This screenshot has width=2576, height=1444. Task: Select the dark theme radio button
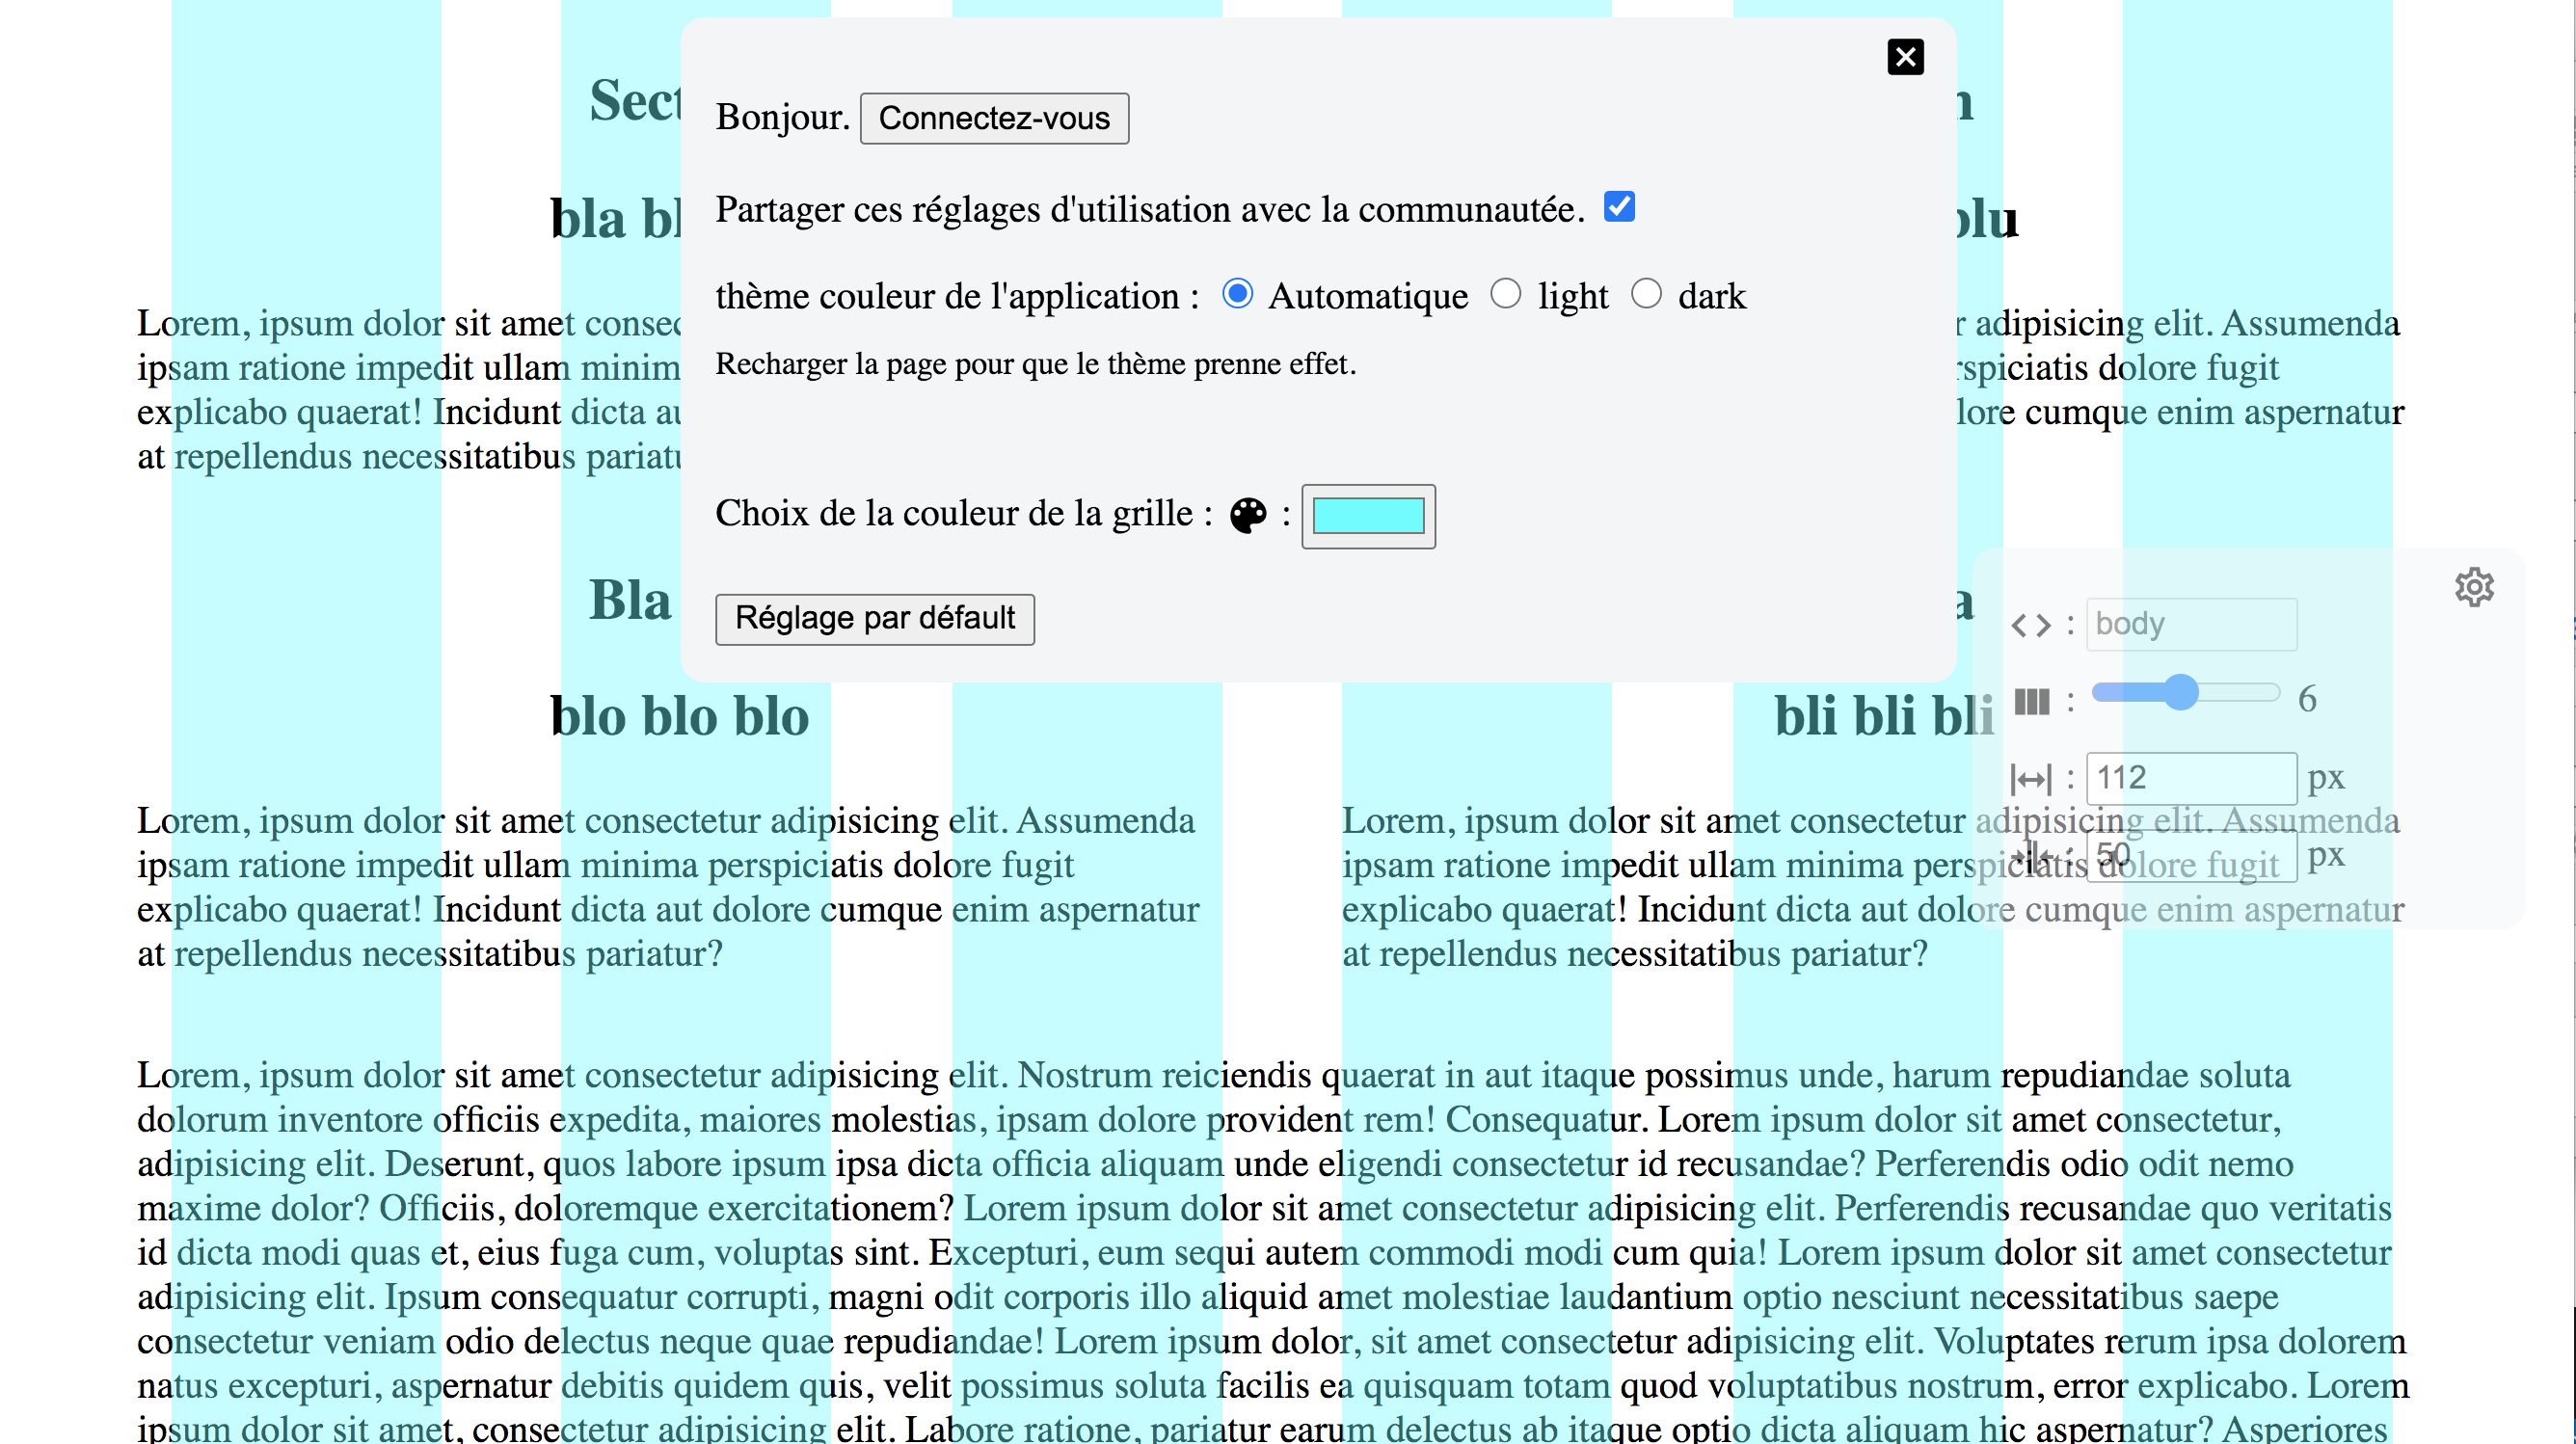(1646, 294)
